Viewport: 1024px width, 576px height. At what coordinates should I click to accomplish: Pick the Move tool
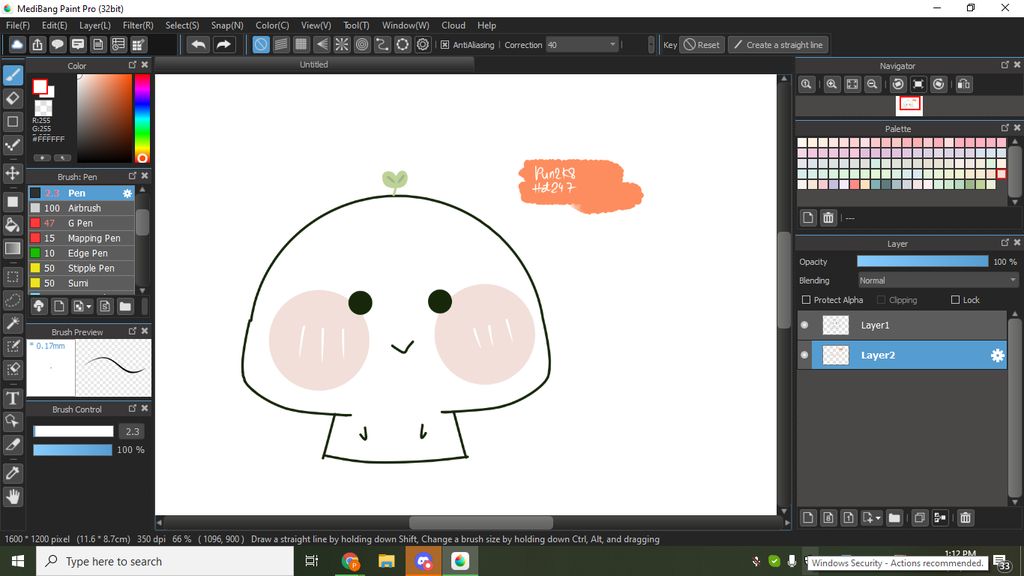point(13,173)
